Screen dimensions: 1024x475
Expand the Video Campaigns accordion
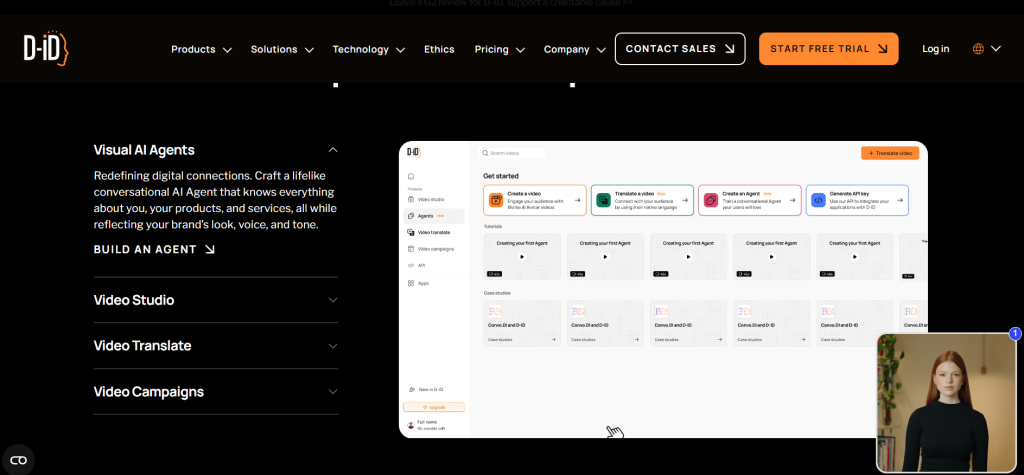tap(333, 392)
